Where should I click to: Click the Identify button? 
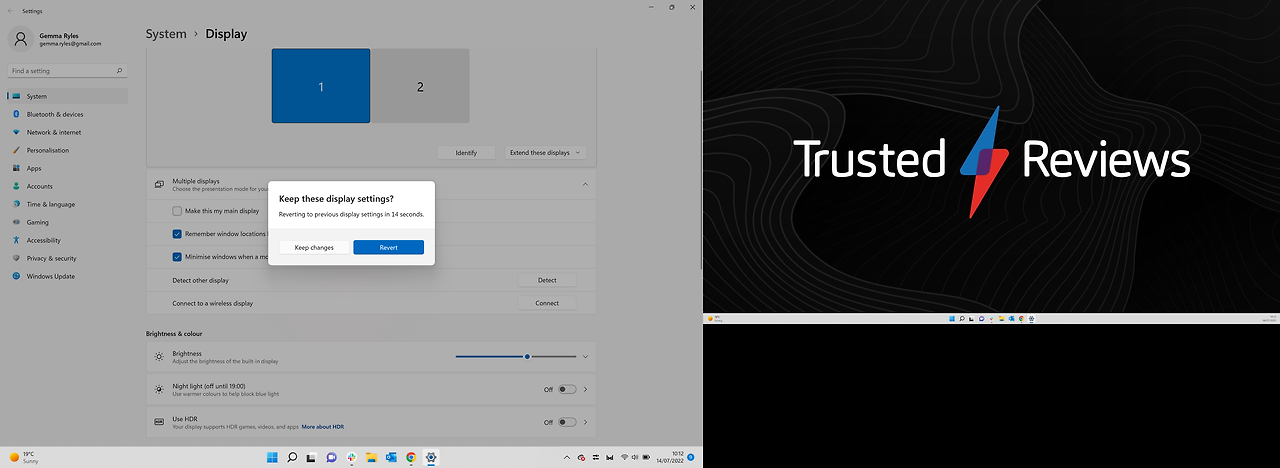pos(466,153)
